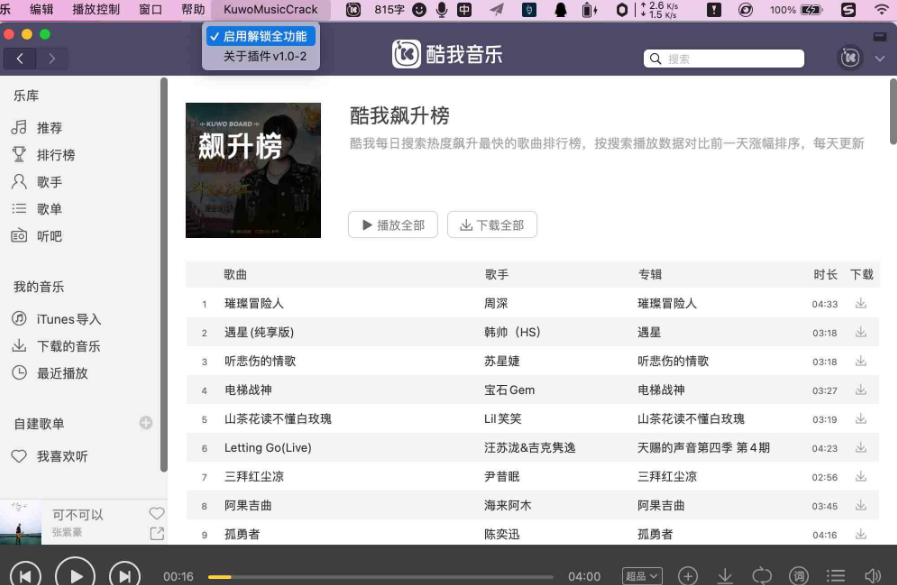This screenshot has height=585, width=897.
Task: Open the 排行榜 rankings page
Action: click(55, 155)
